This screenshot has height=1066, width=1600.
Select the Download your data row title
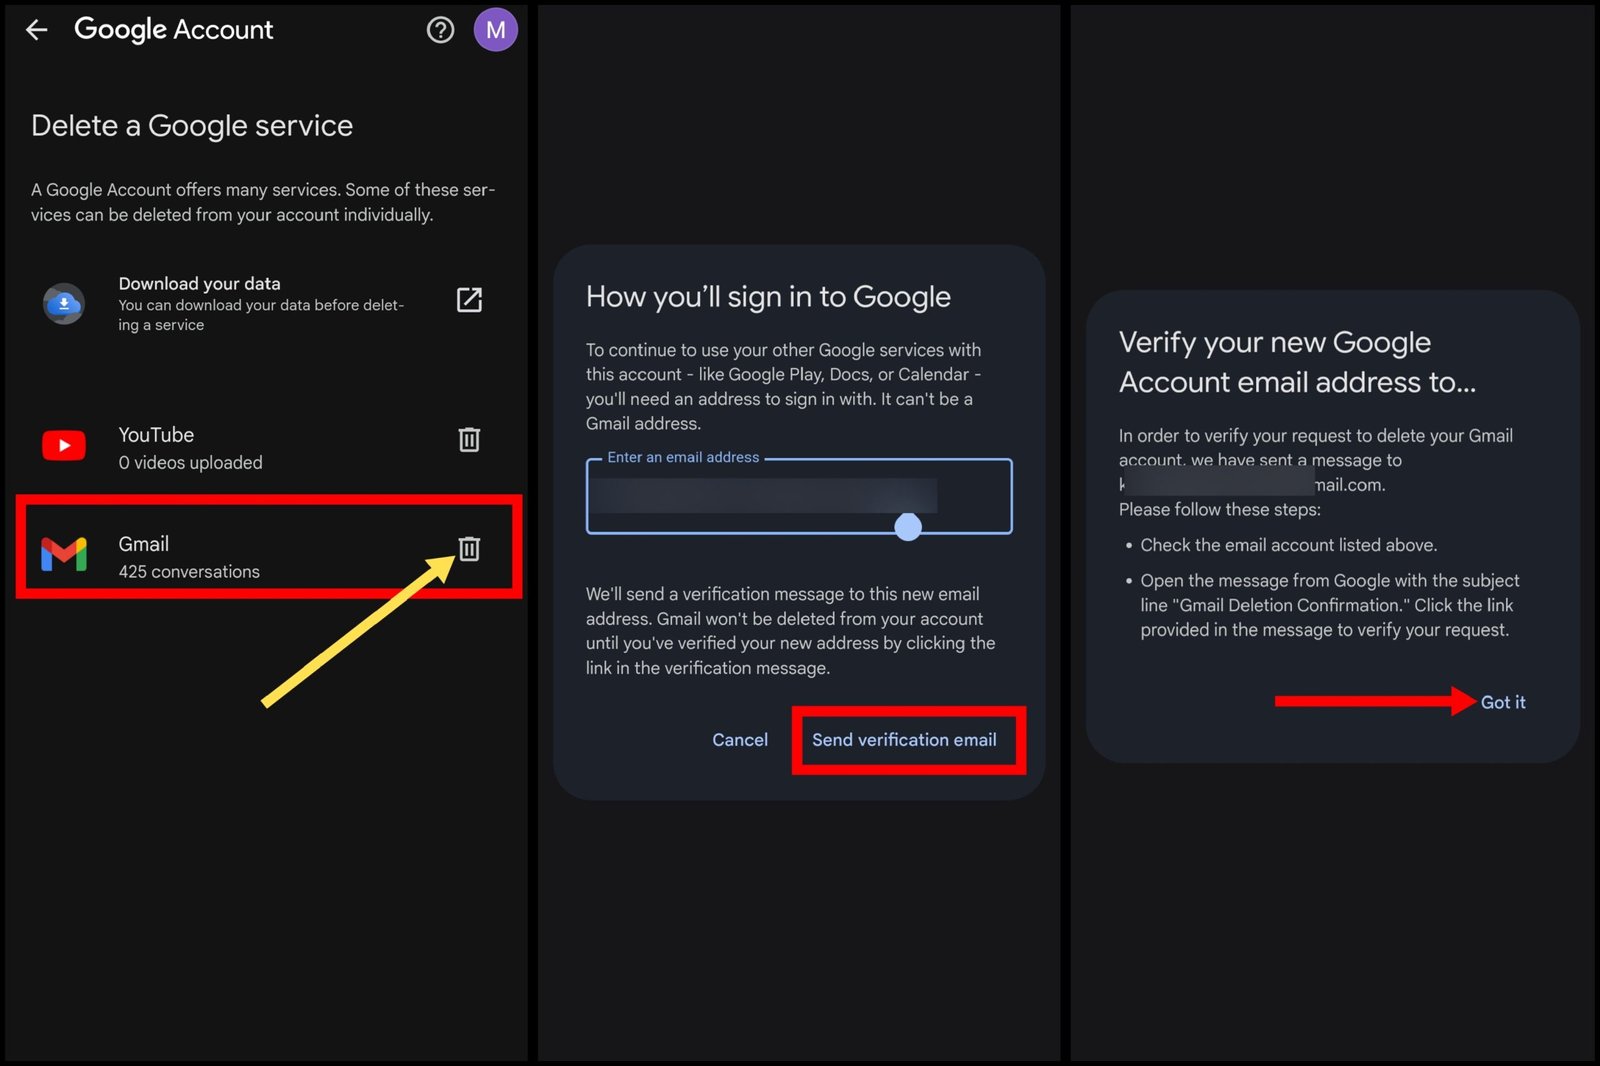click(199, 284)
